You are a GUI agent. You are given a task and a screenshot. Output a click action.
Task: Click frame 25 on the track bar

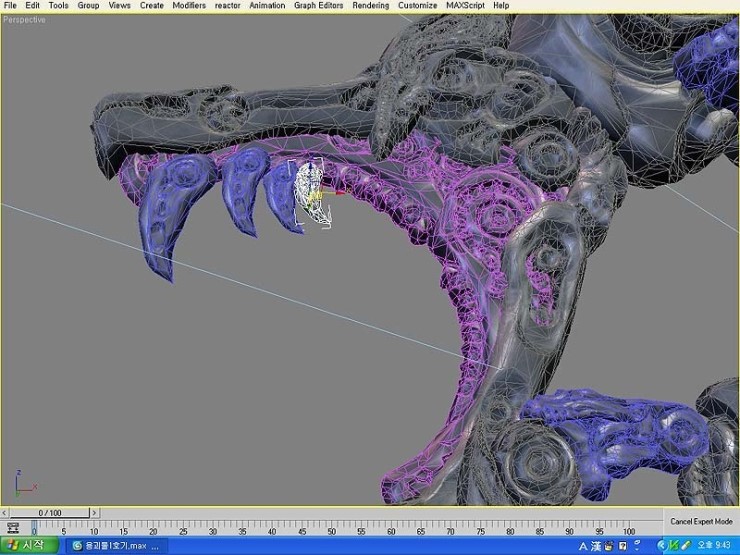[x=183, y=528]
